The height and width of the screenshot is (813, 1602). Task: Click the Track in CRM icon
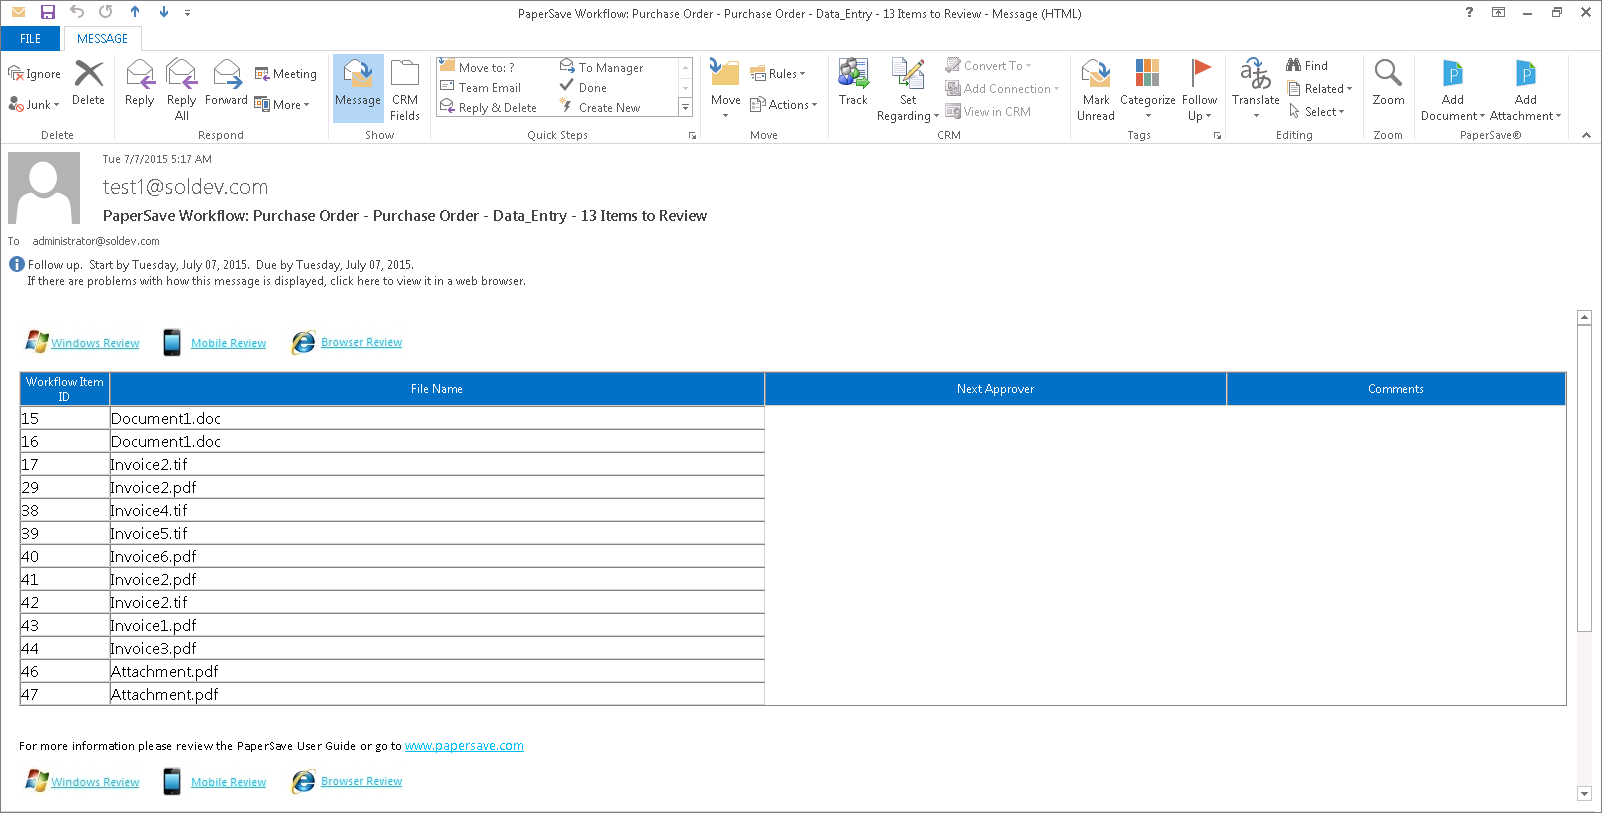pyautogui.click(x=853, y=73)
